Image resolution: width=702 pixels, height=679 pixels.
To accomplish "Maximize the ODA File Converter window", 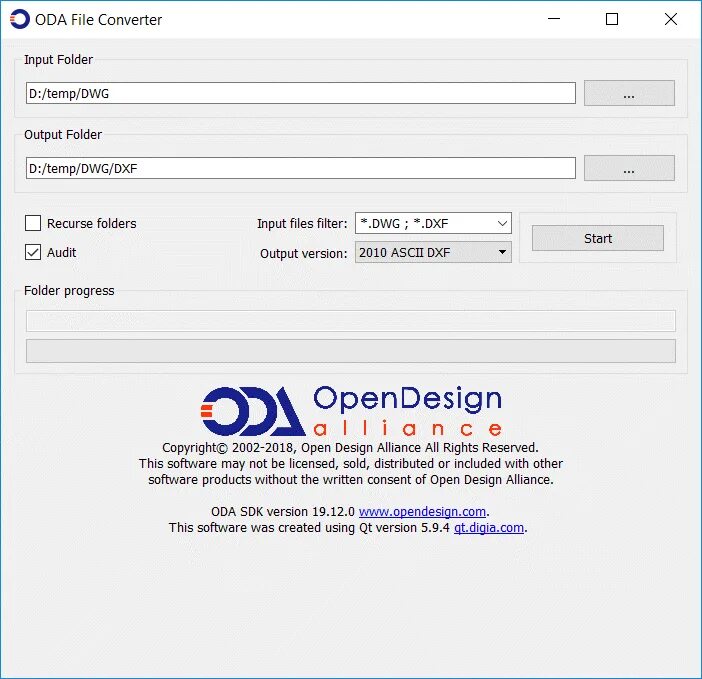I will (x=612, y=19).
